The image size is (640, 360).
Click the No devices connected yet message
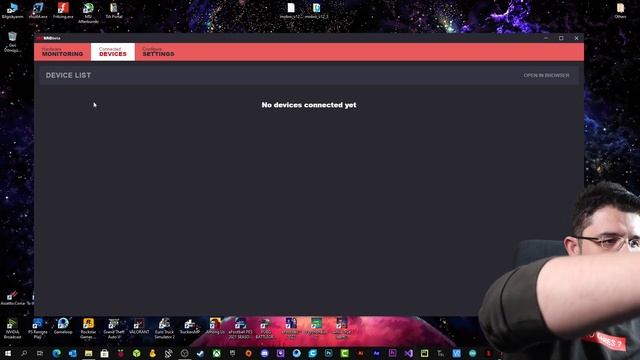point(309,105)
